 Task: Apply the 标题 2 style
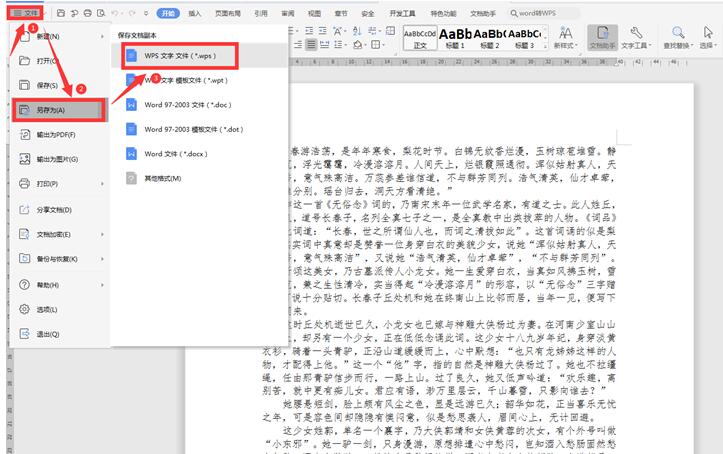pyautogui.click(x=490, y=38)
